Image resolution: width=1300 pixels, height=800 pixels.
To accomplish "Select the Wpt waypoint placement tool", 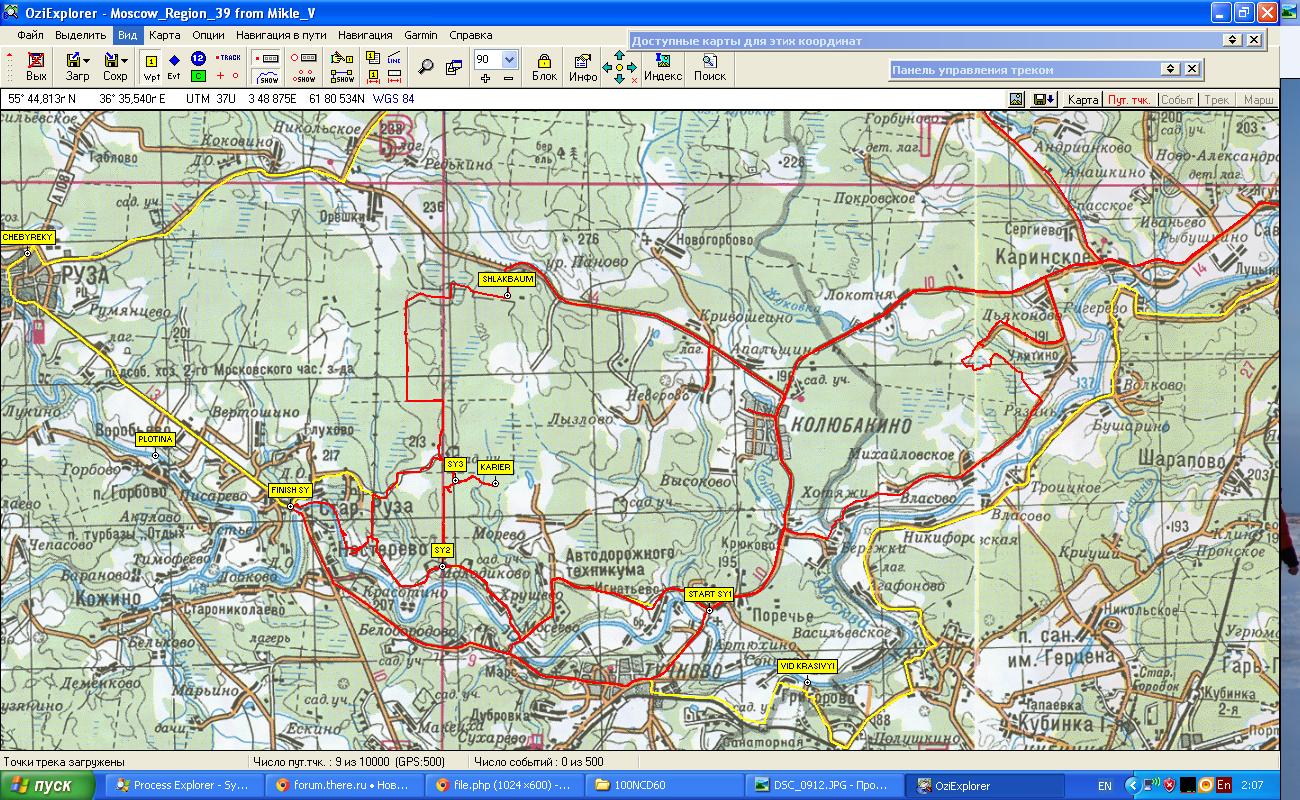I will (152, 67).
